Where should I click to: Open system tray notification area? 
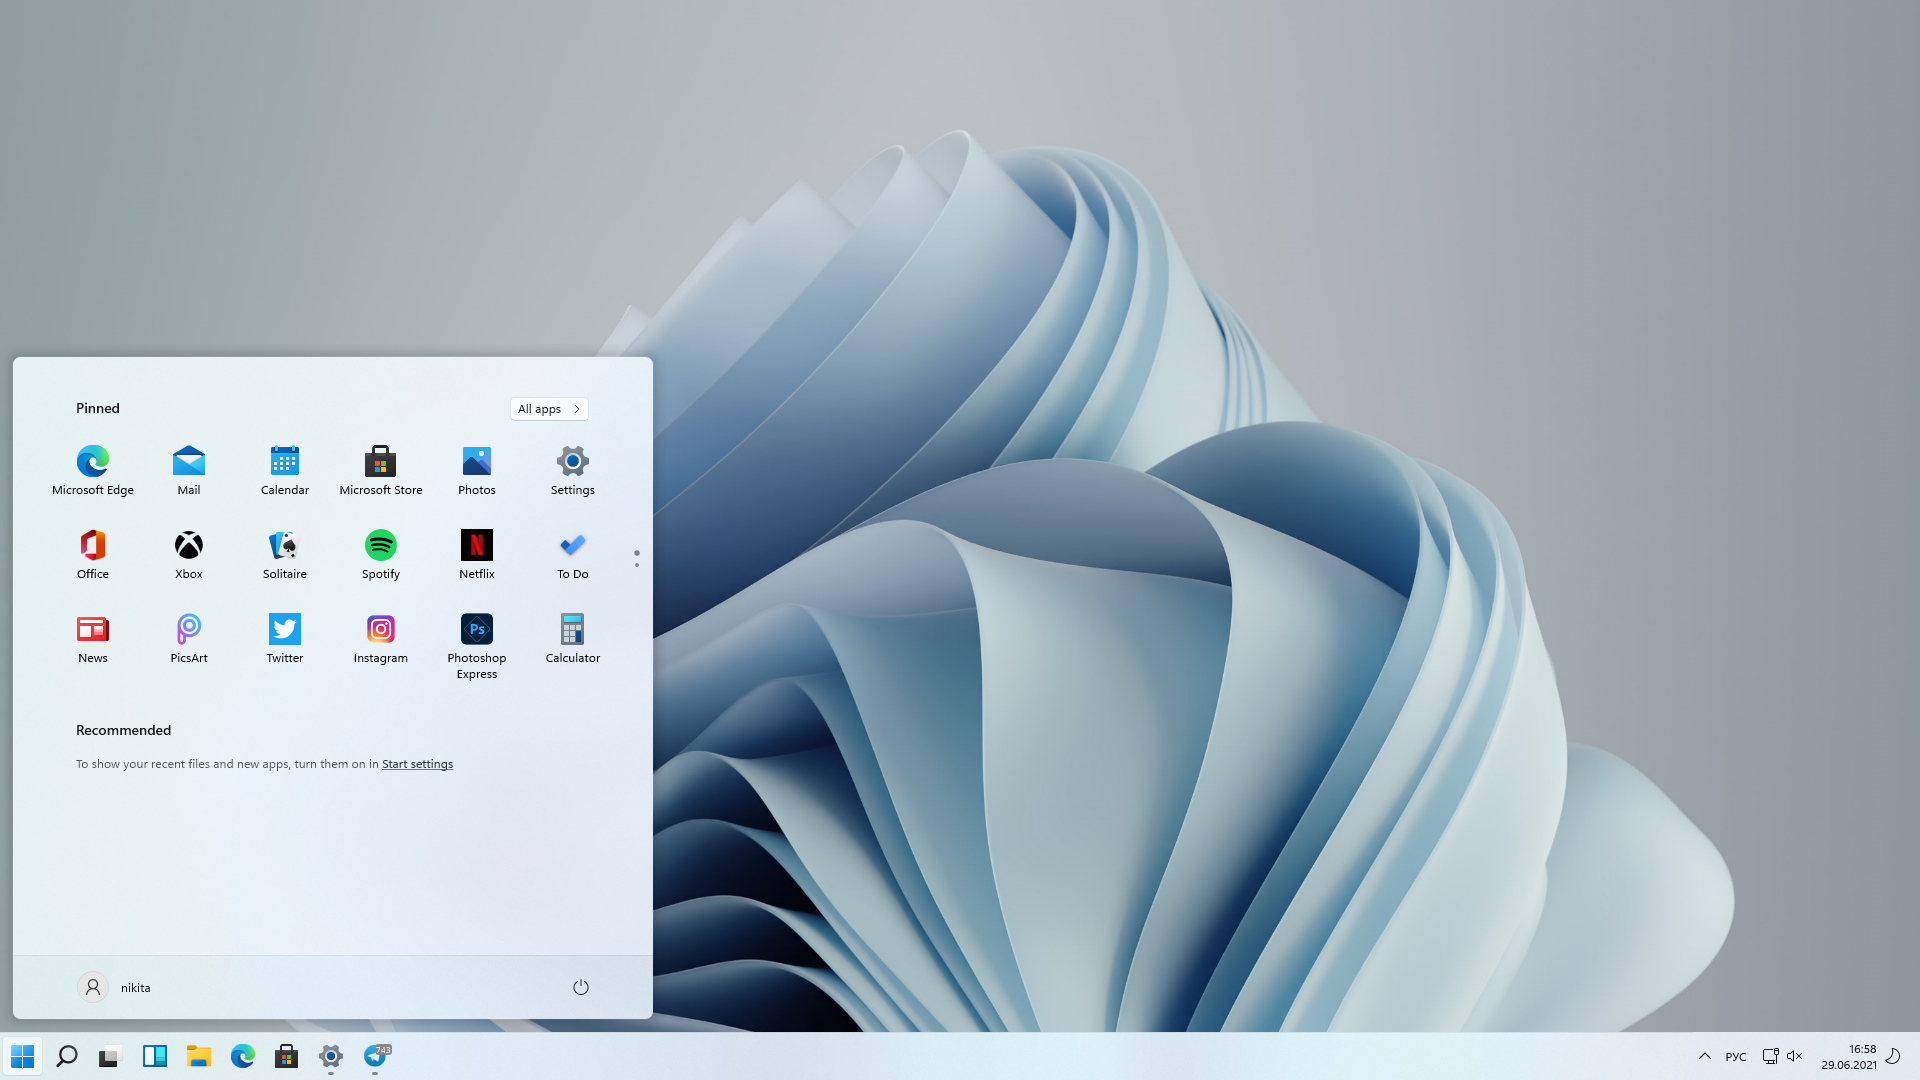(x=1705, y=1056)
